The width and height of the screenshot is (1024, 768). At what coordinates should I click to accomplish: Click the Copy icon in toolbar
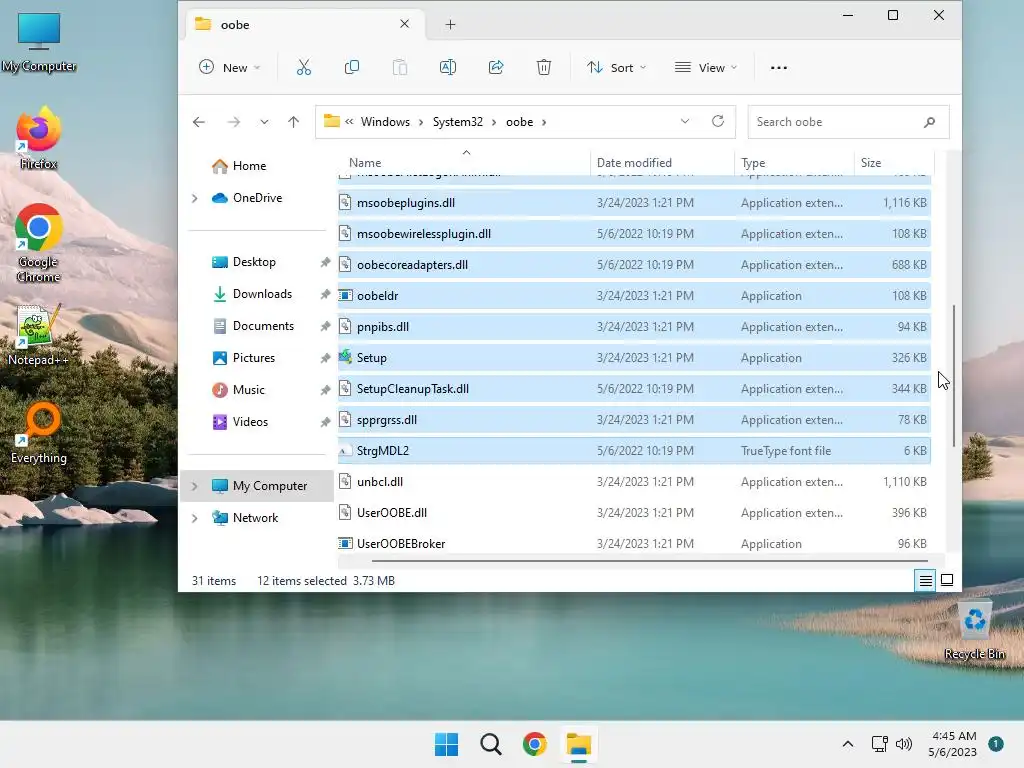click(x=351, y=67)
